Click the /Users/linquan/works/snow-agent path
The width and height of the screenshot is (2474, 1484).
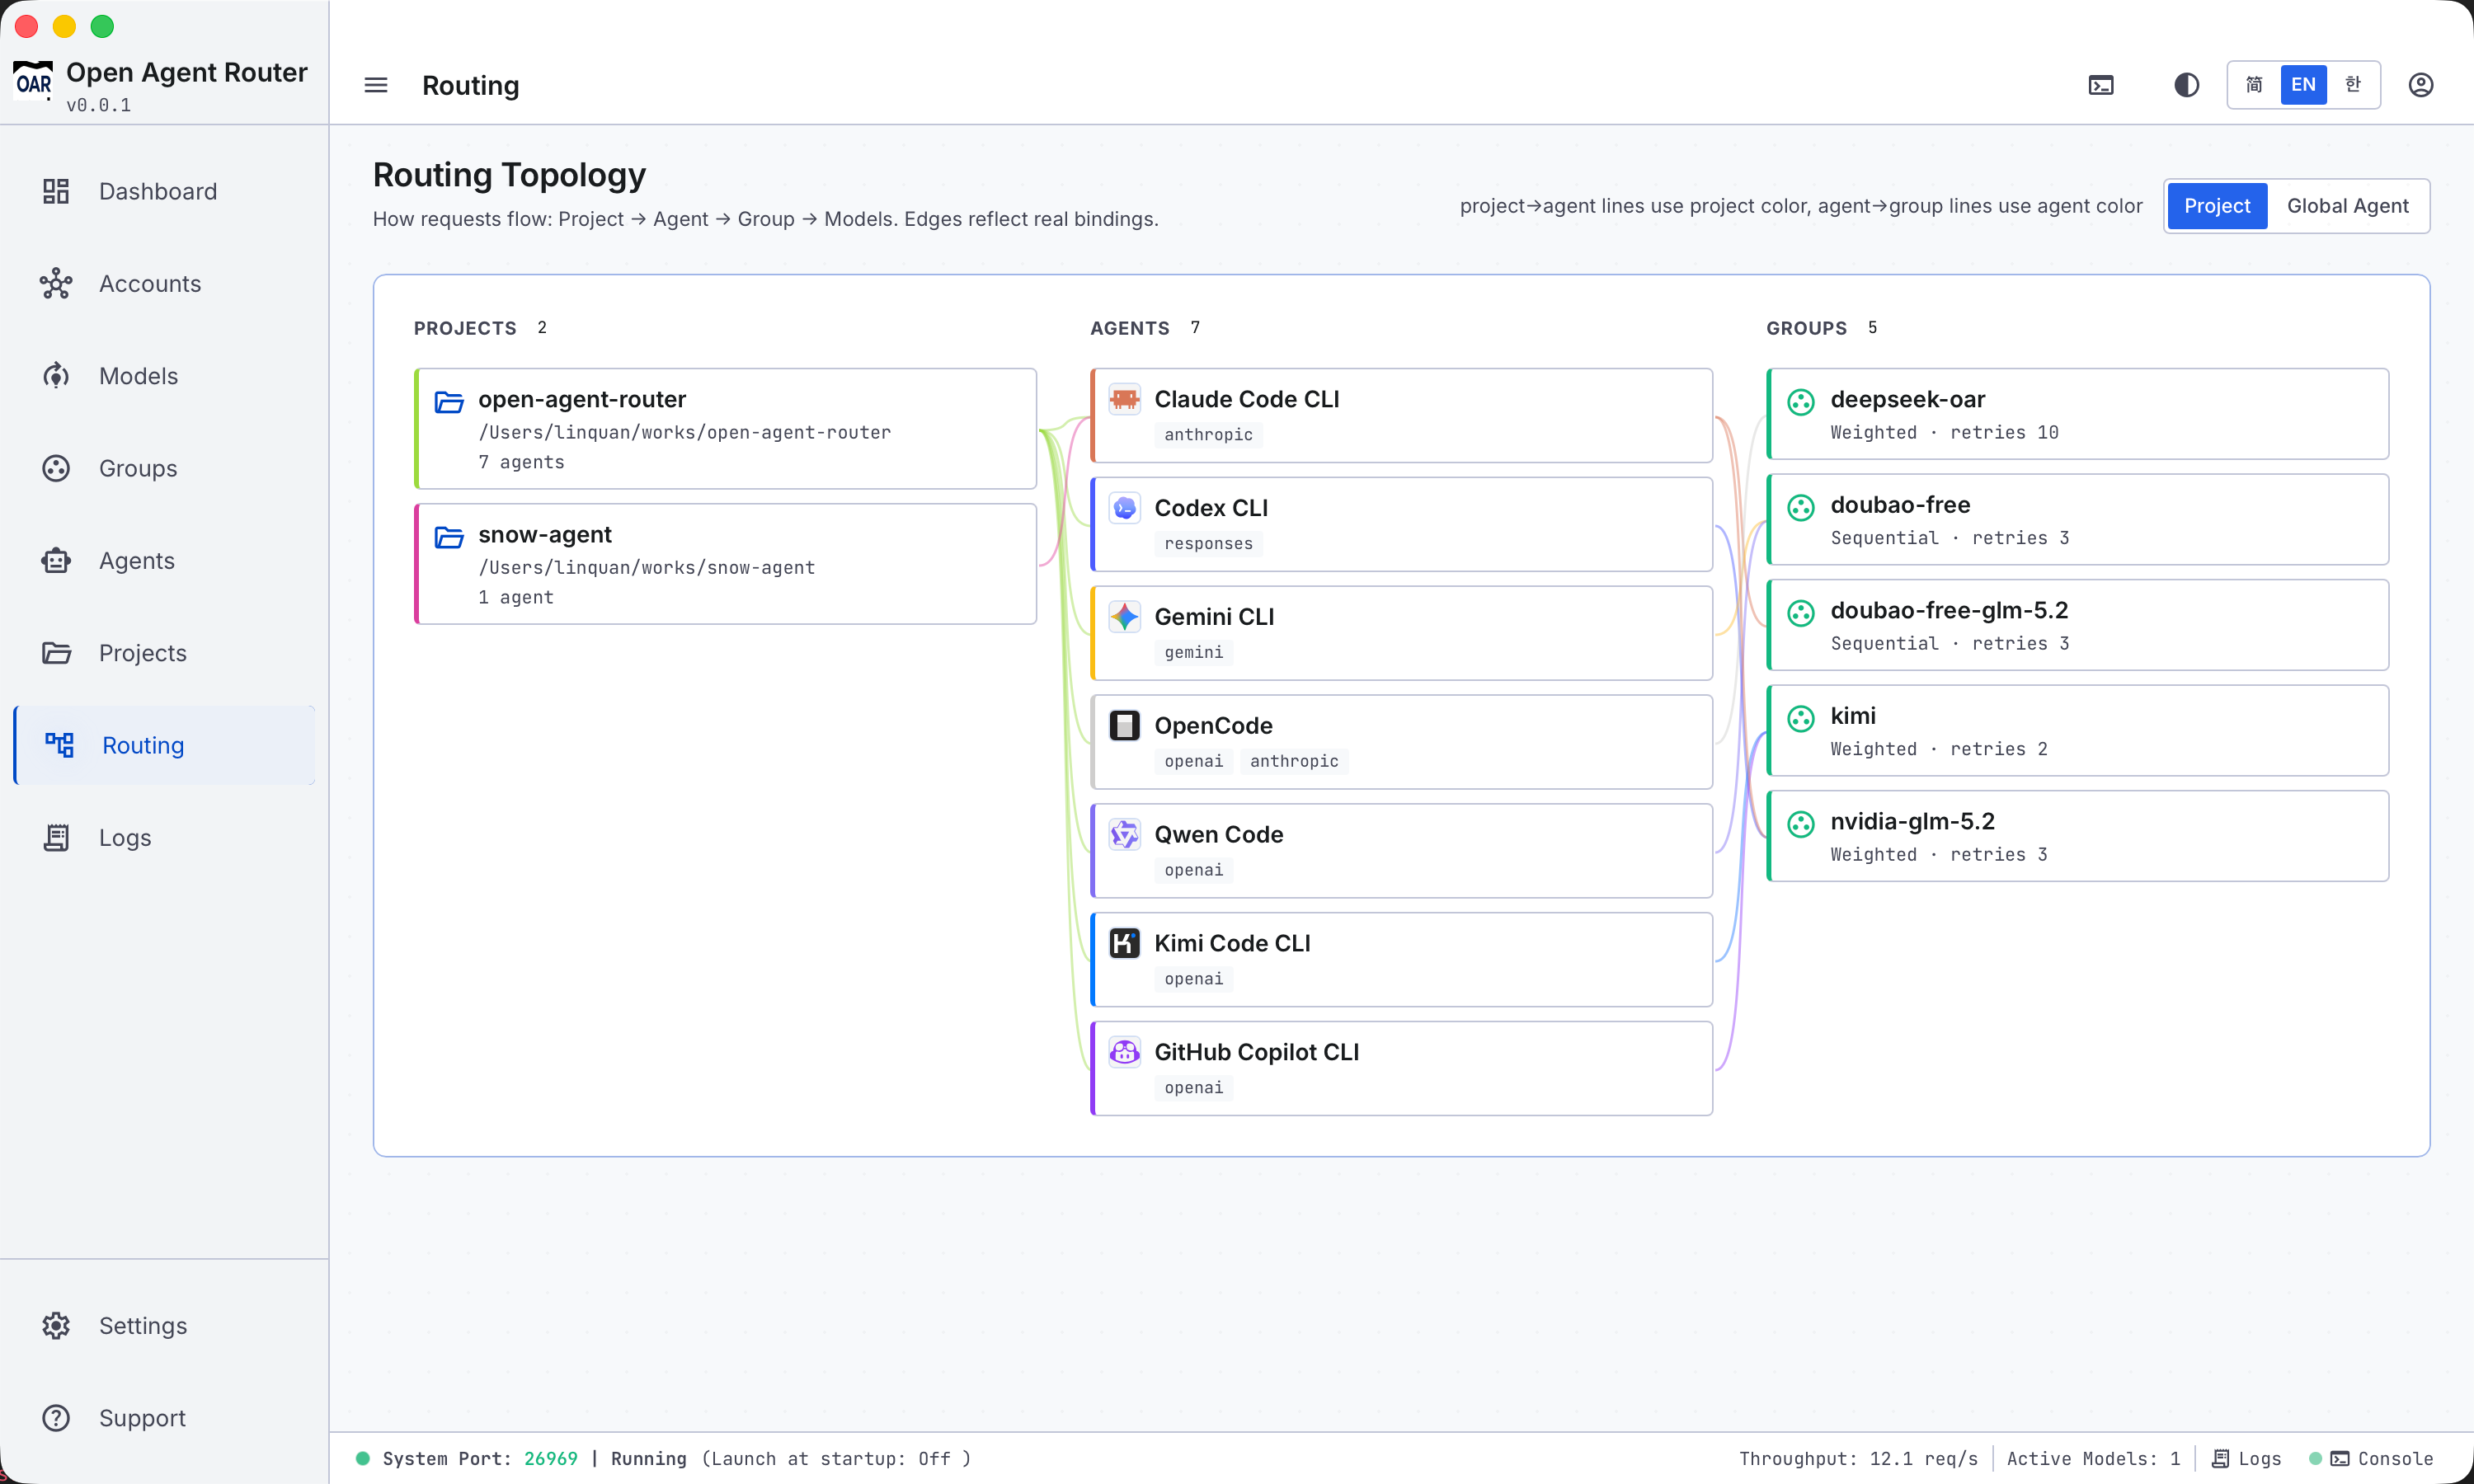click(x=646, y=568)
